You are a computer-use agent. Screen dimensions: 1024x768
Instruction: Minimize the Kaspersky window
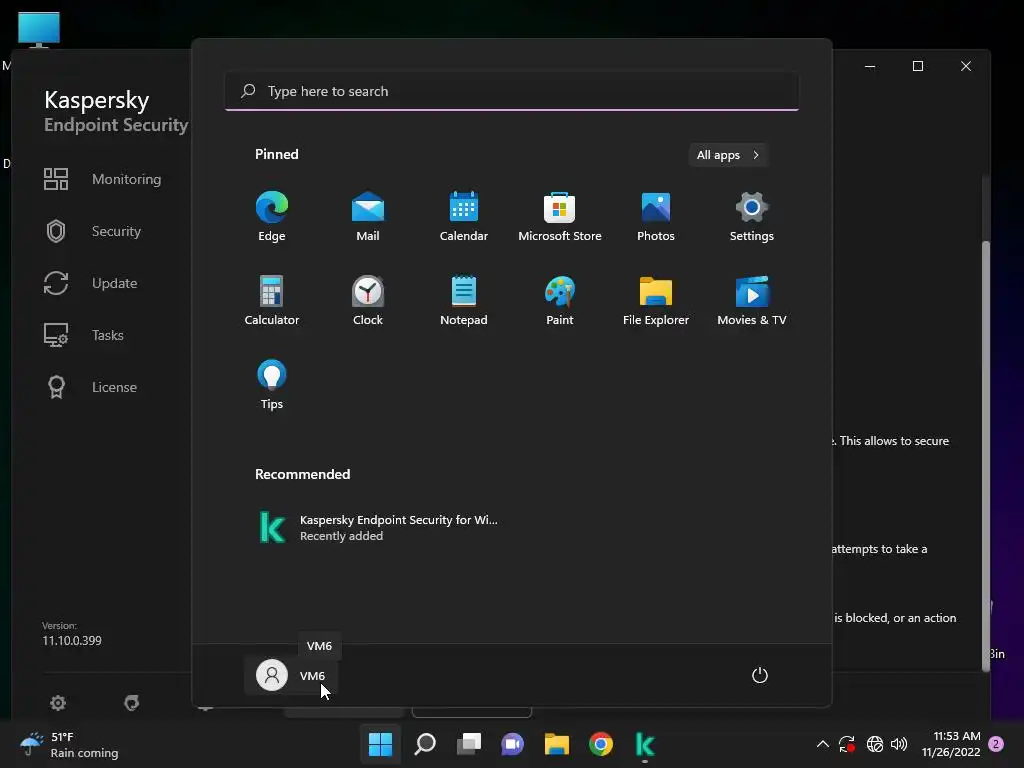coord(870,66)
